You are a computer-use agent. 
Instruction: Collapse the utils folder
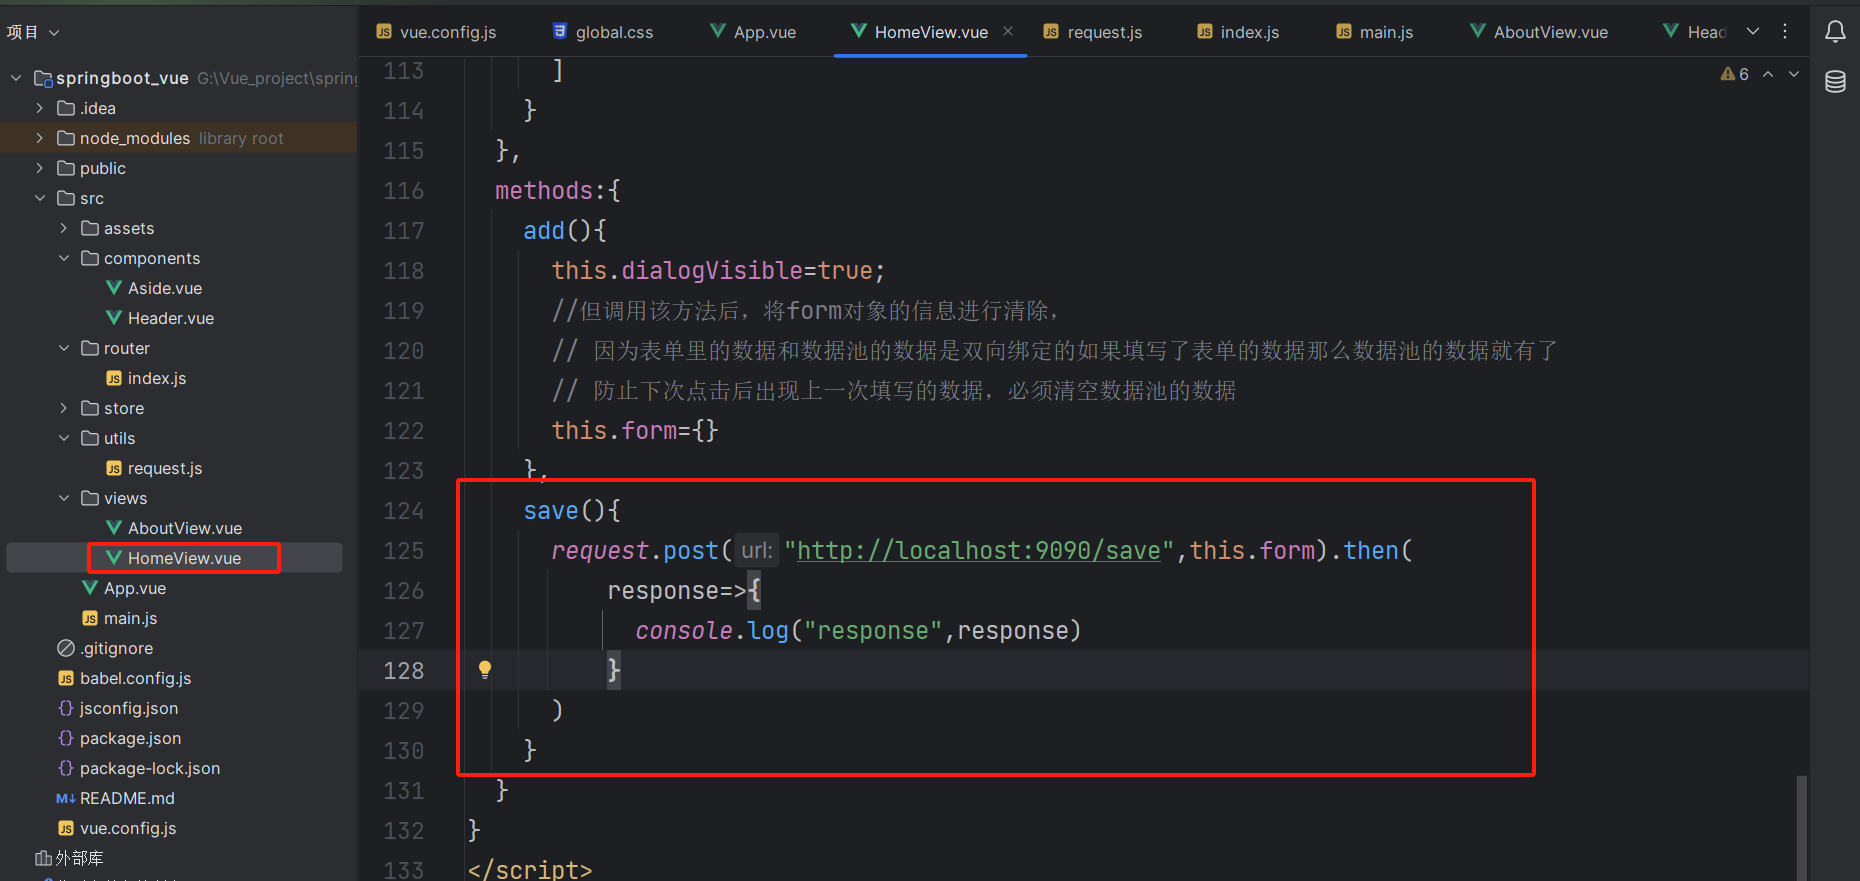click(64, 438)
